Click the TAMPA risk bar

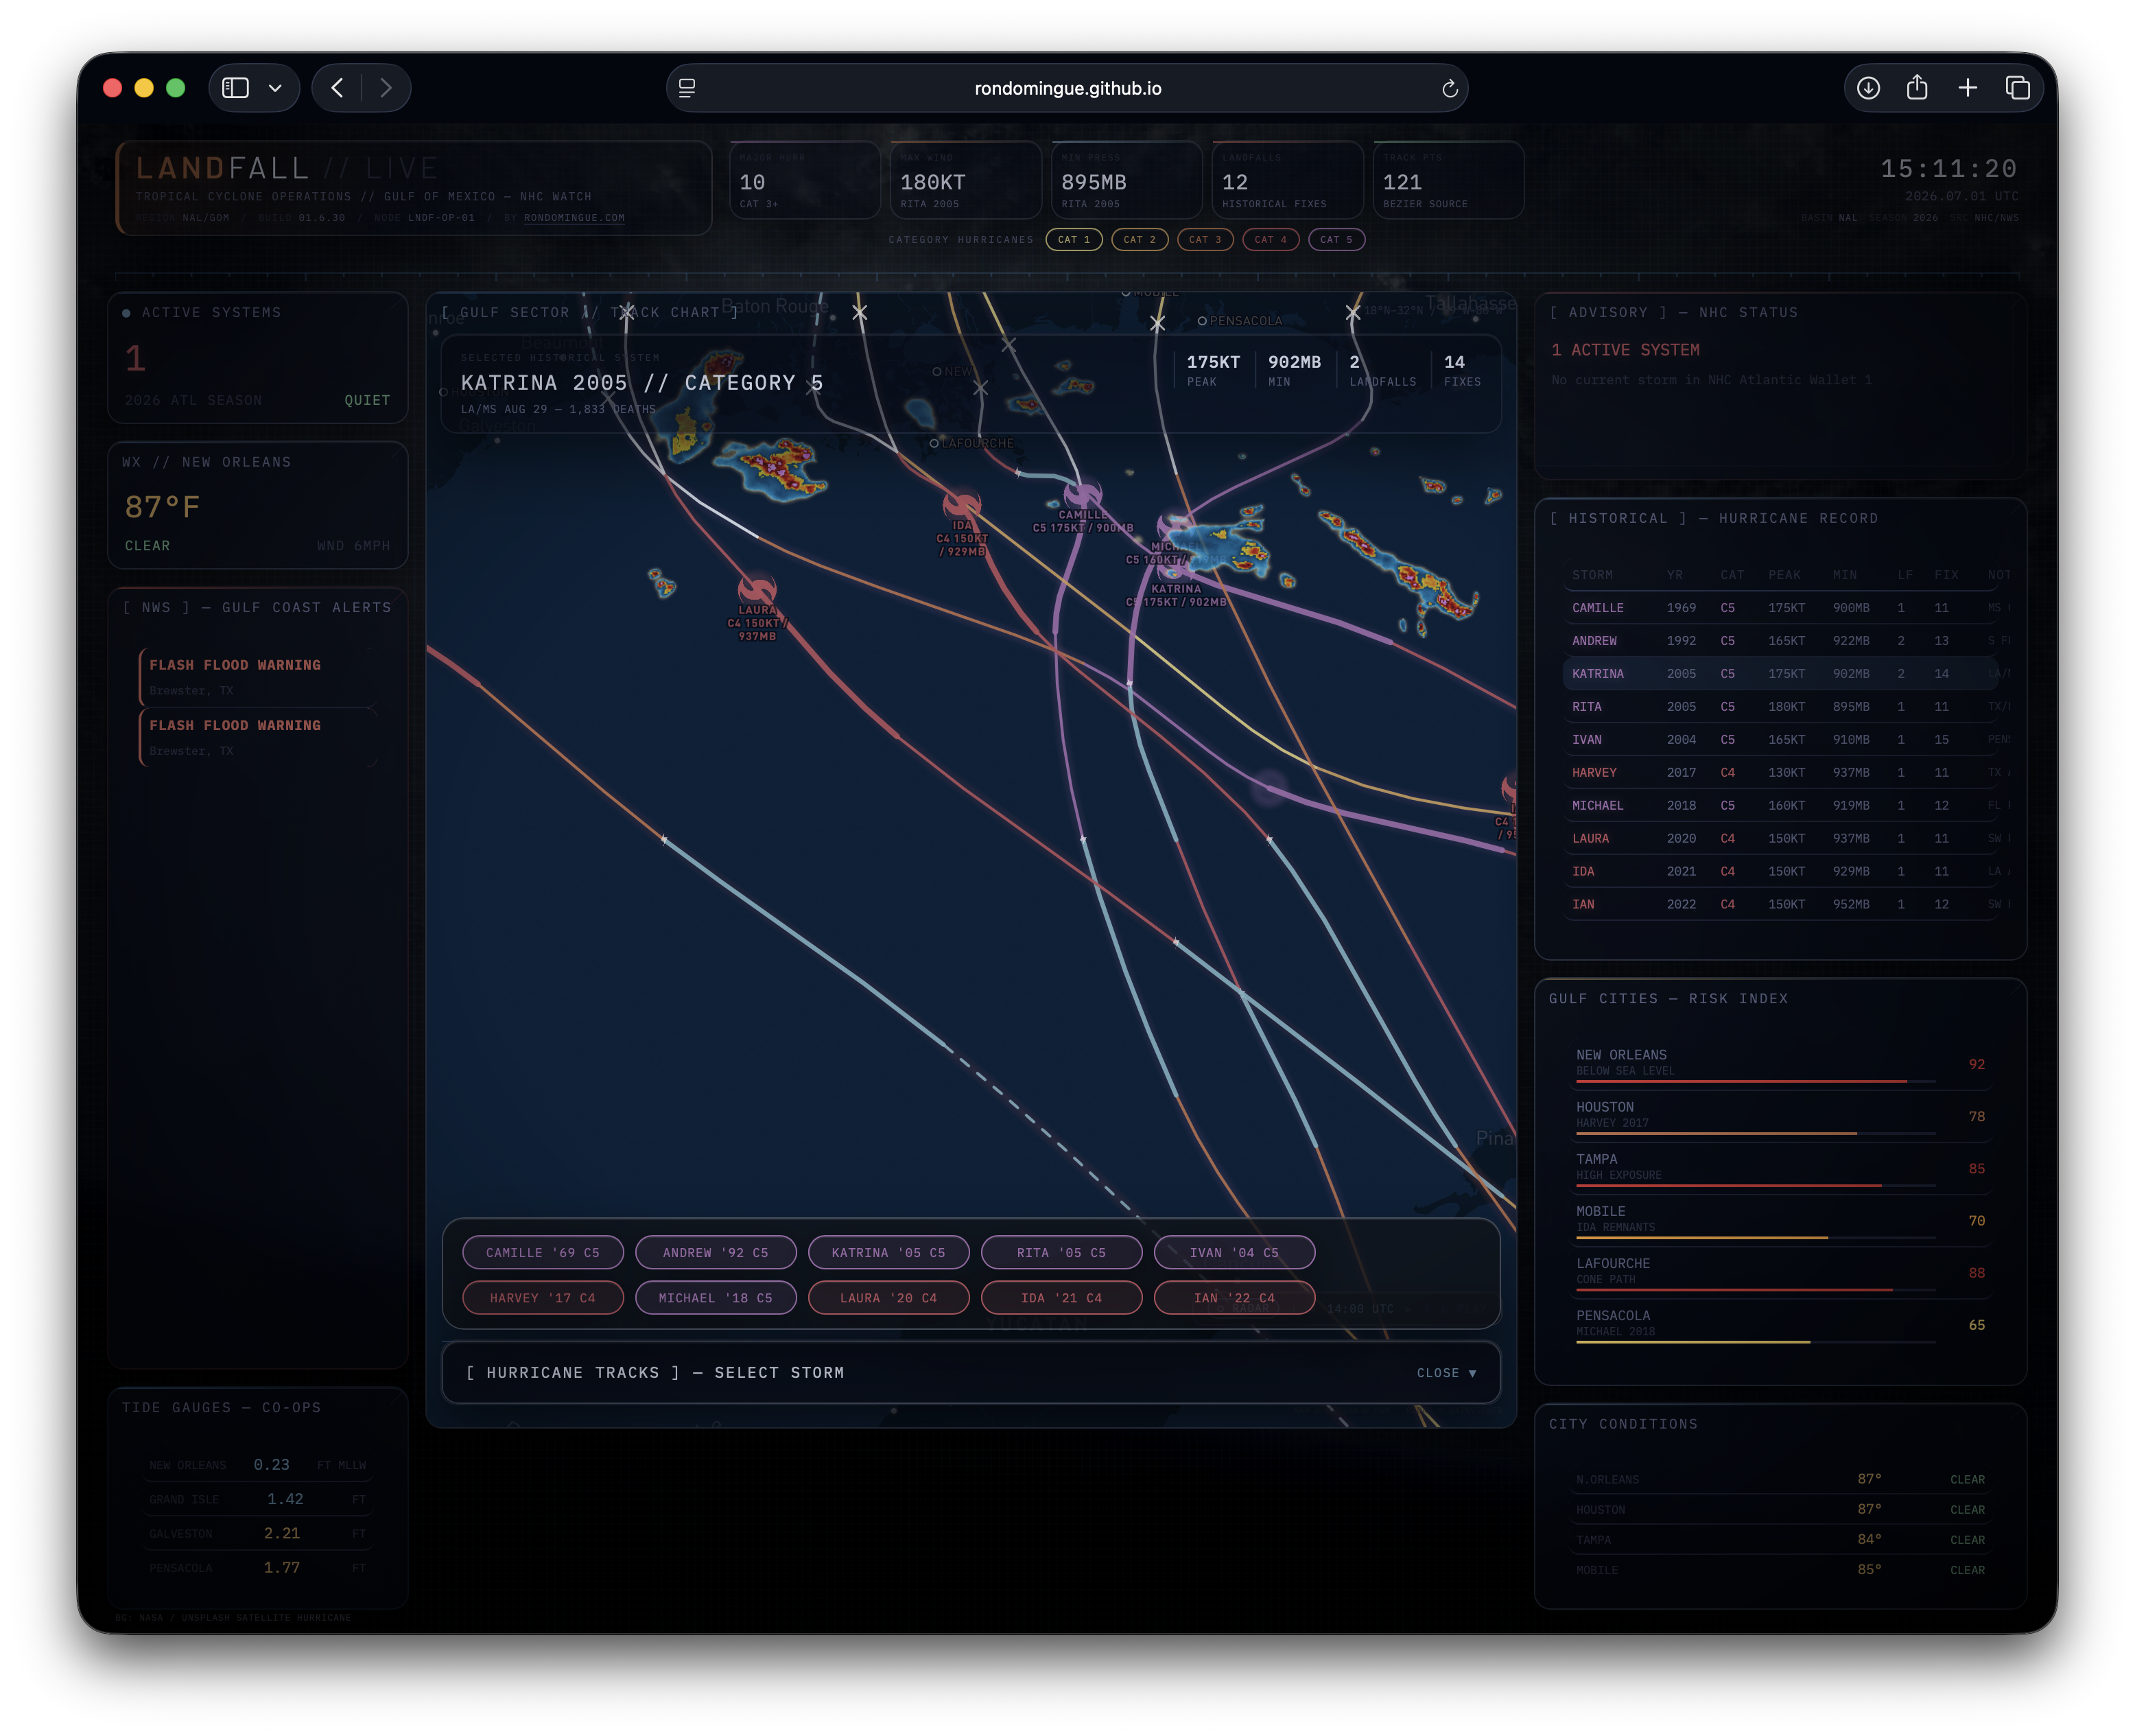click(x=1755, y=1186)
